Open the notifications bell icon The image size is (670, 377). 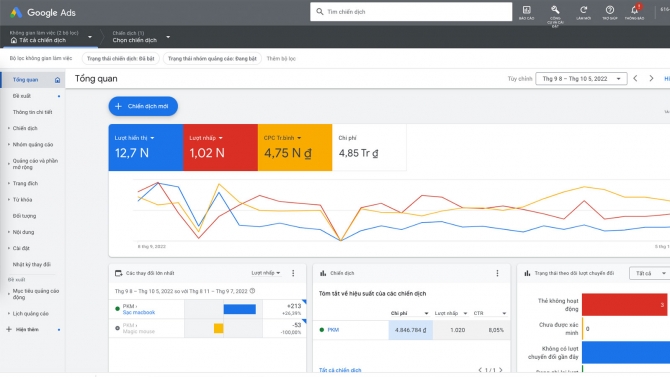pos(635,9)
